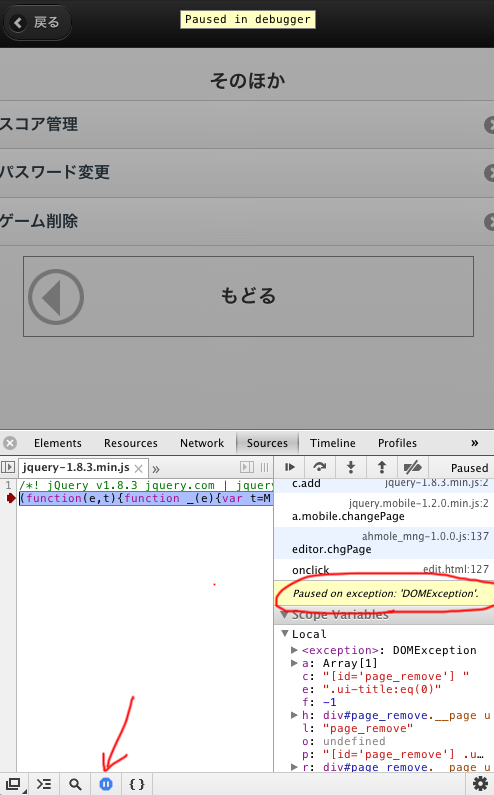494x795 pixels.
Task: Close the DevTools panel with X icon
Action: [10, 443]
